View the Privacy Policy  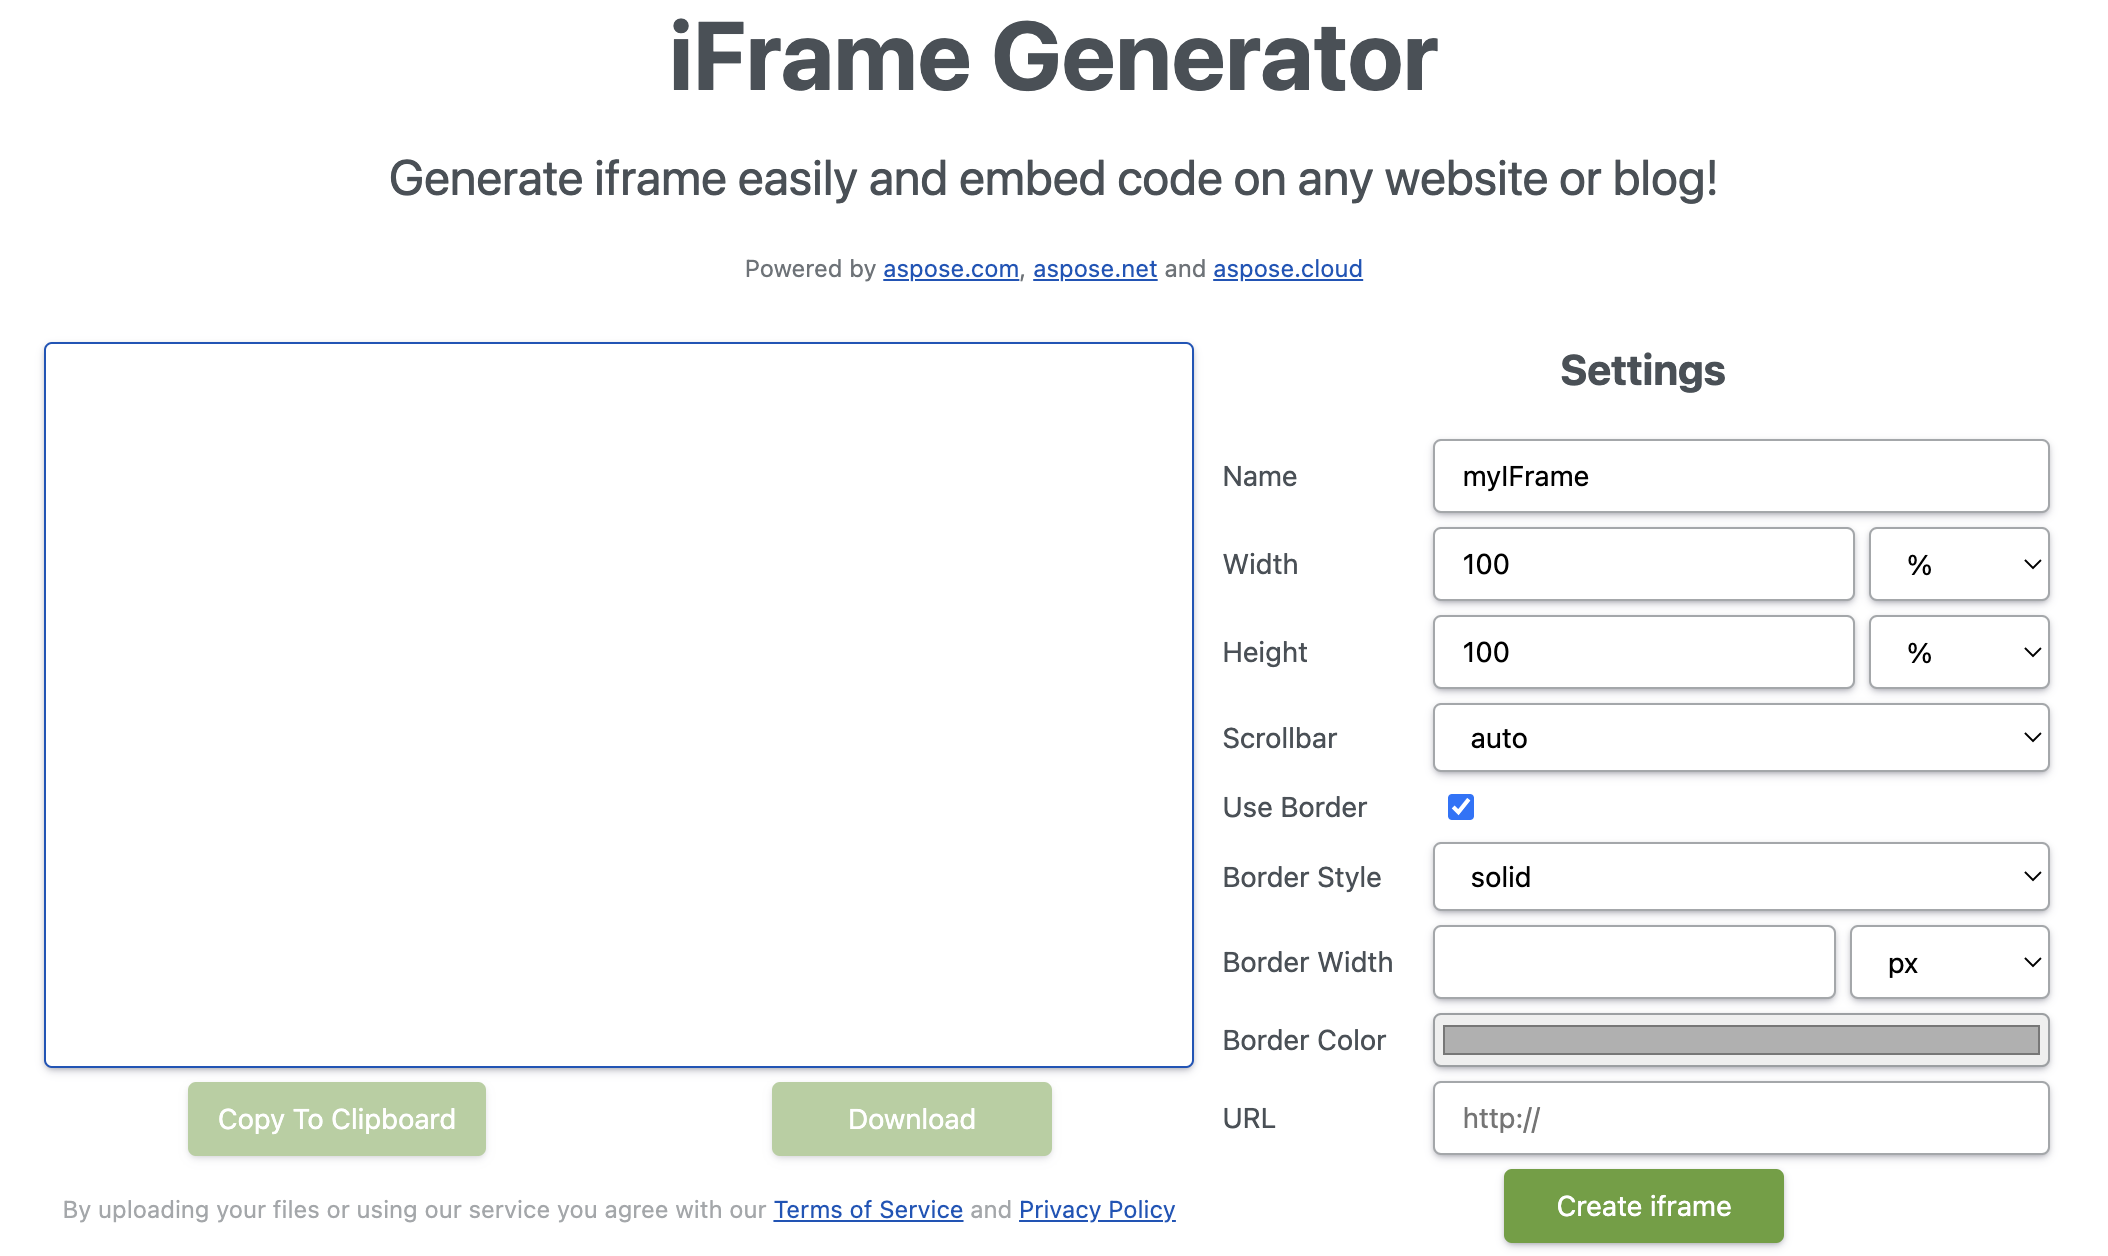click(x=1096, y=1209)
